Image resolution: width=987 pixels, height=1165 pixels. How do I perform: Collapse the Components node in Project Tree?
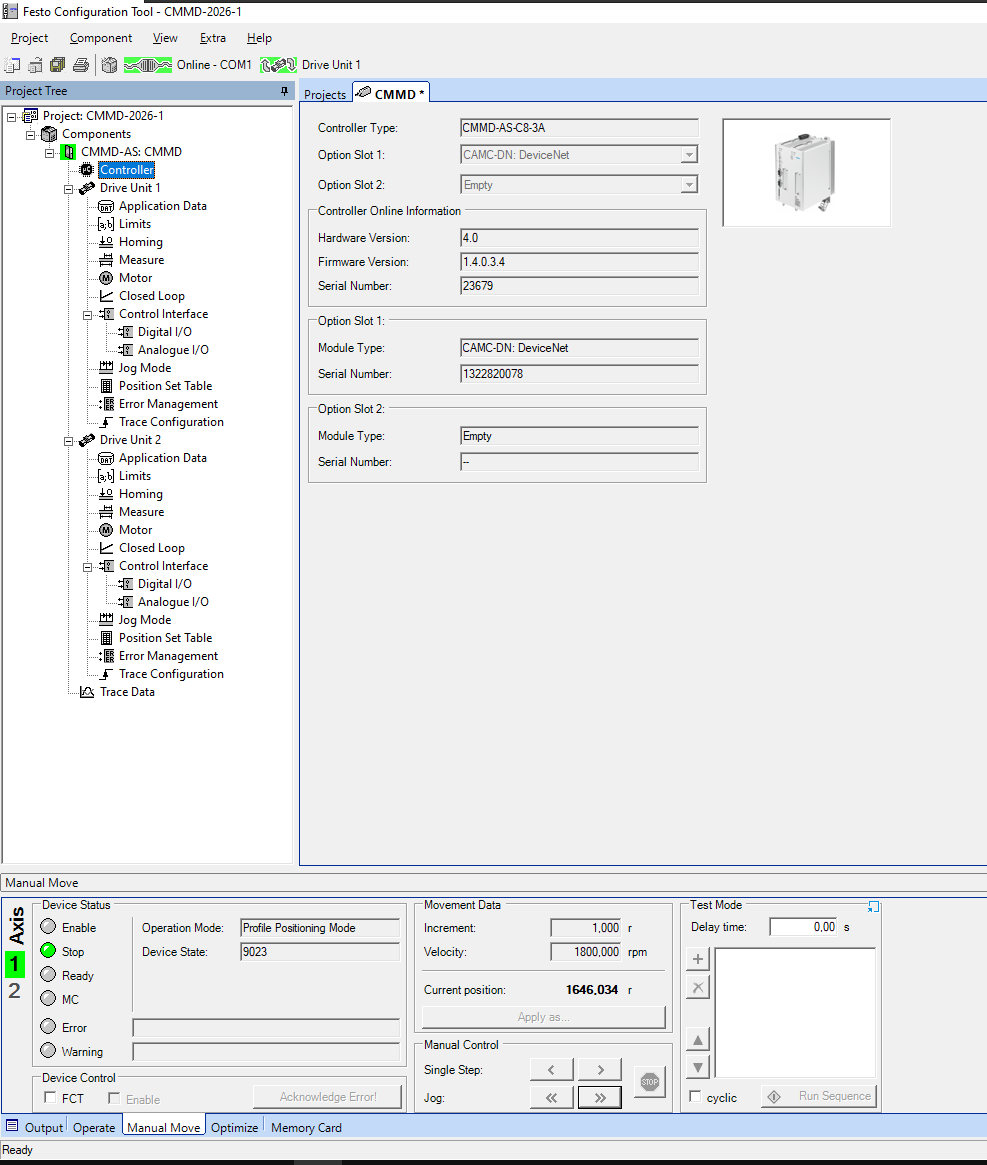click(x=31, y=134)
